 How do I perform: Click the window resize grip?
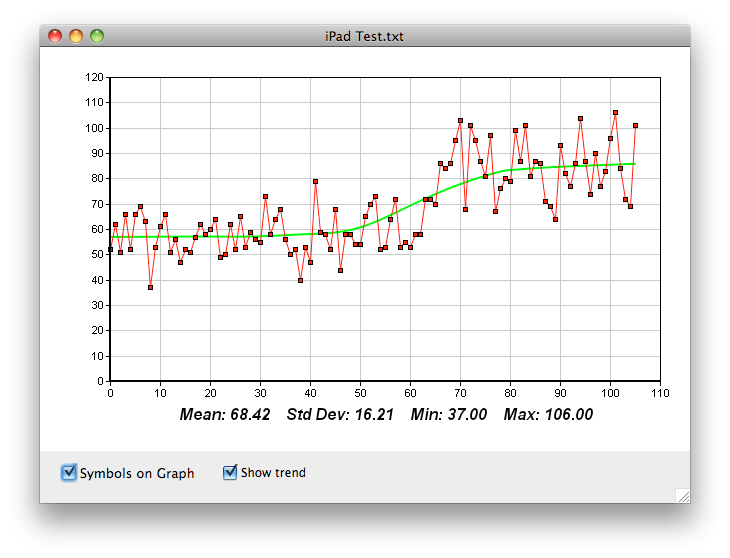tap(683, 496)
